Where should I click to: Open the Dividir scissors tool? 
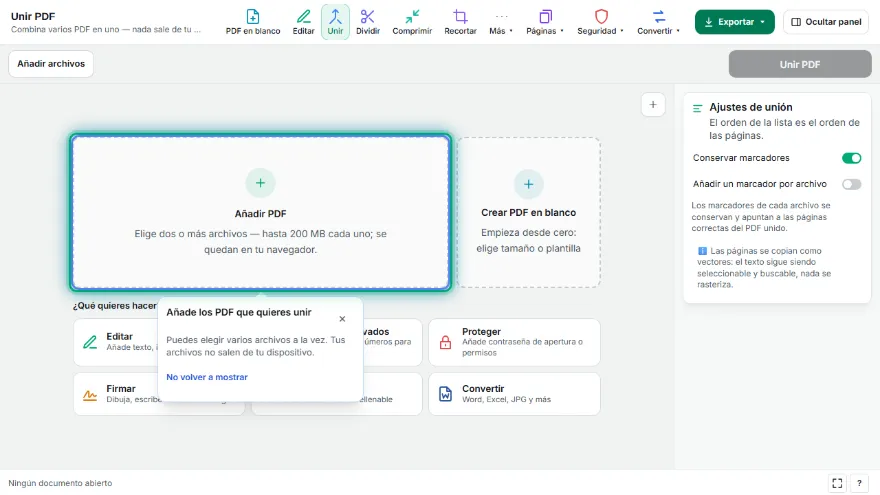coord(368,22)
